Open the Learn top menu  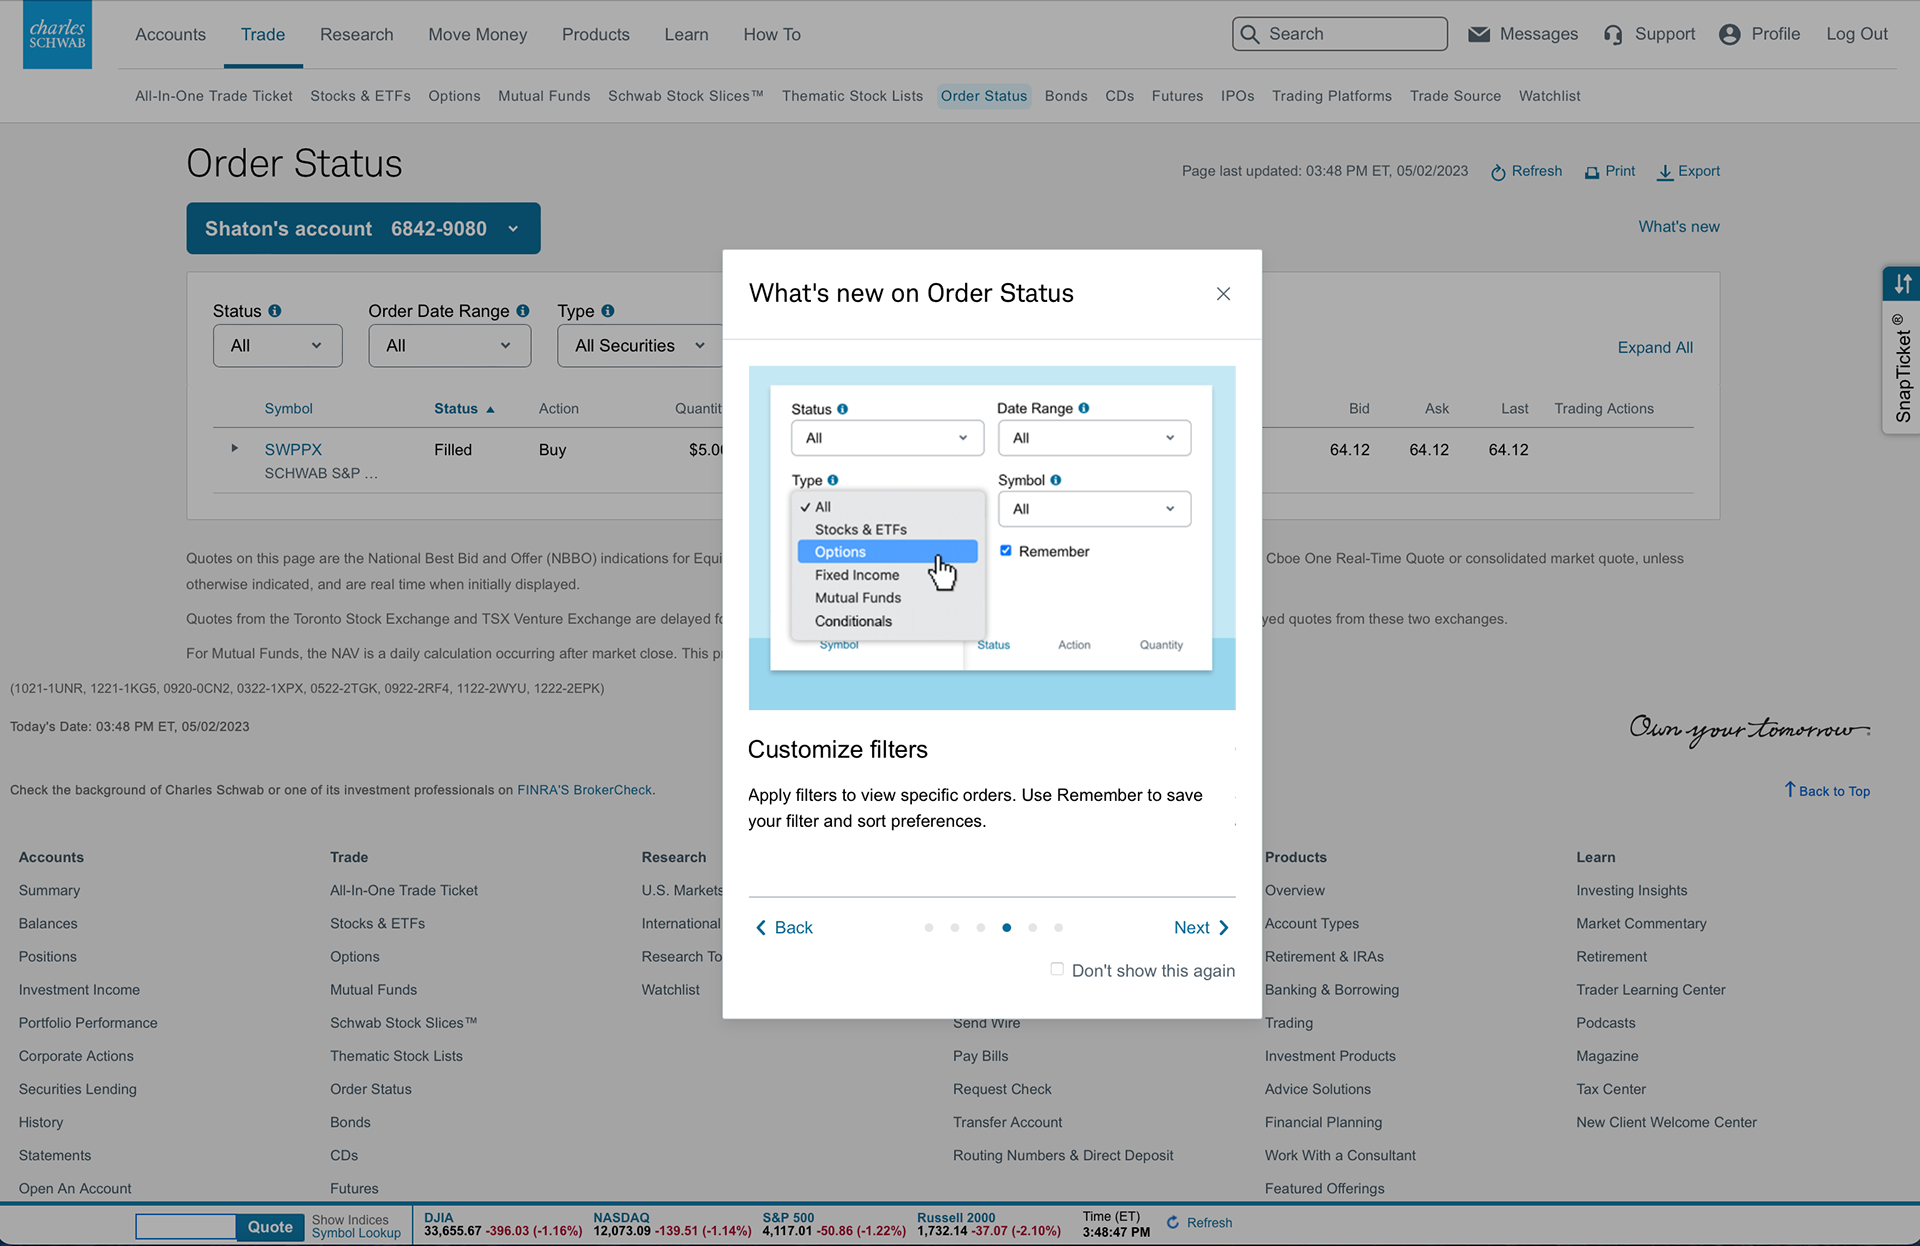pos(686,35)
